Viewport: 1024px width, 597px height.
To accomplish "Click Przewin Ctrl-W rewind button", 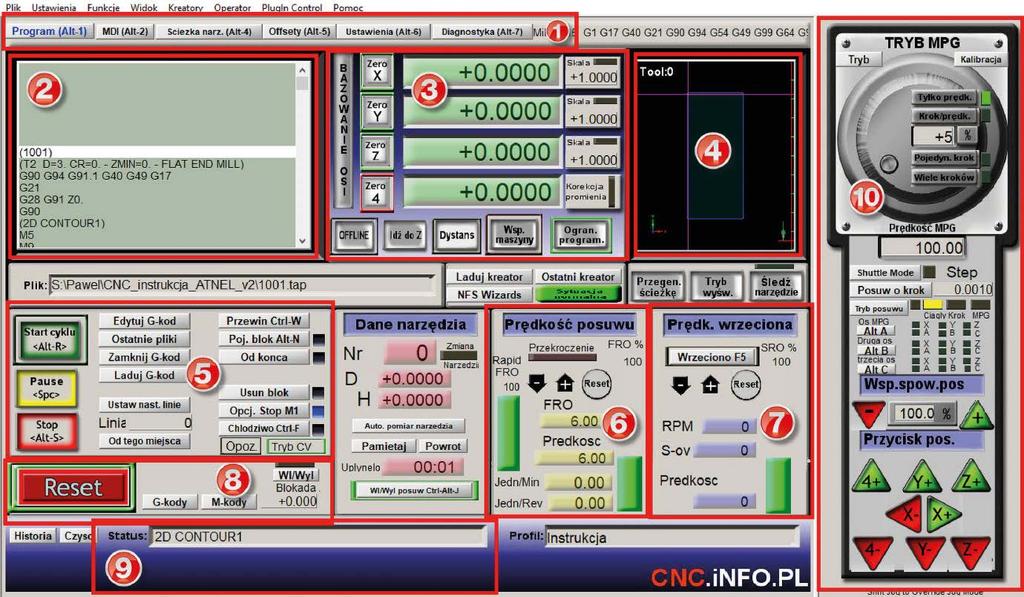I will 264,321.
